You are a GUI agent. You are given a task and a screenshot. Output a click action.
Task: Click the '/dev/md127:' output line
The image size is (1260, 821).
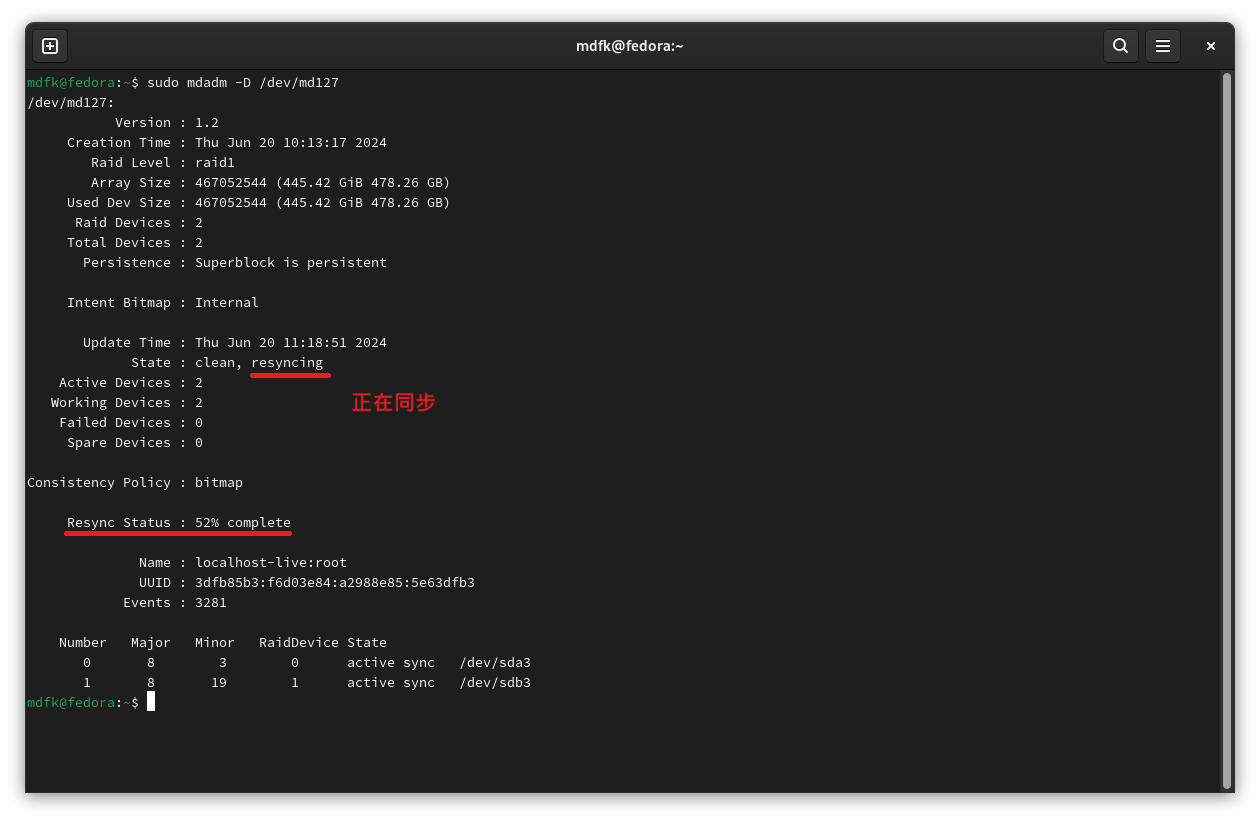pyautogui.click(x=71, y=102)
